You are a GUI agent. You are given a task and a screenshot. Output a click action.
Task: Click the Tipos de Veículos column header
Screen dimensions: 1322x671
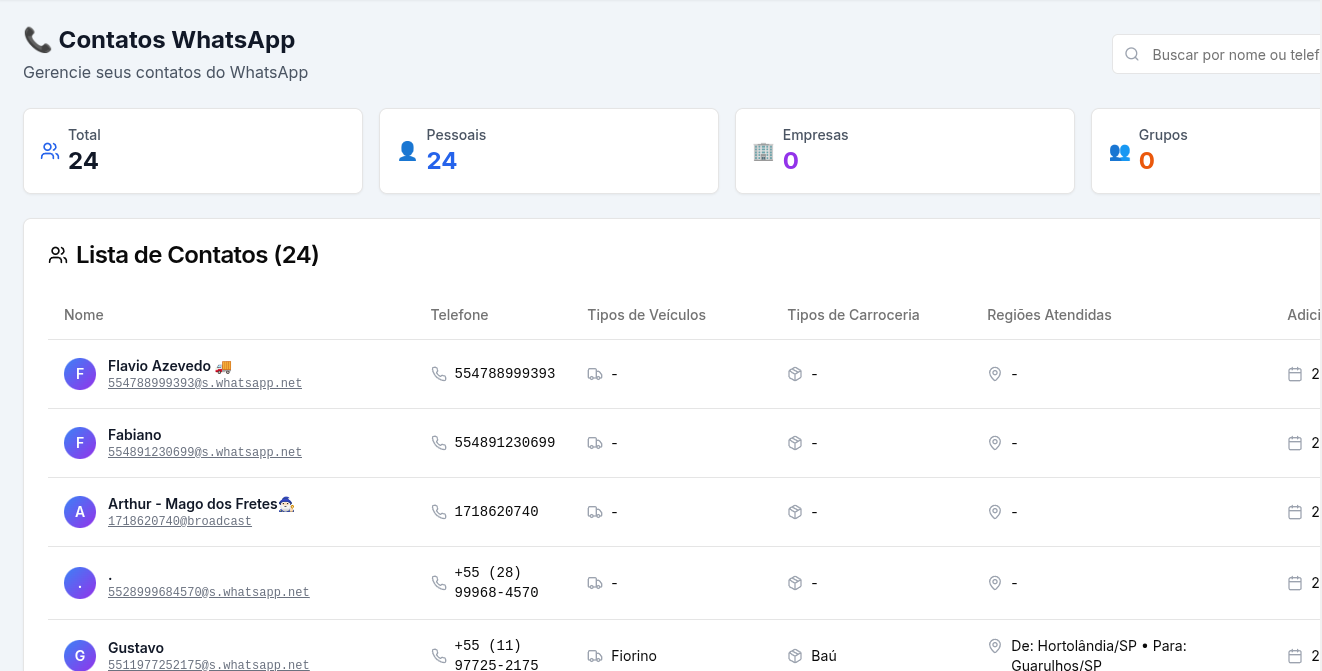click(646, 315)
